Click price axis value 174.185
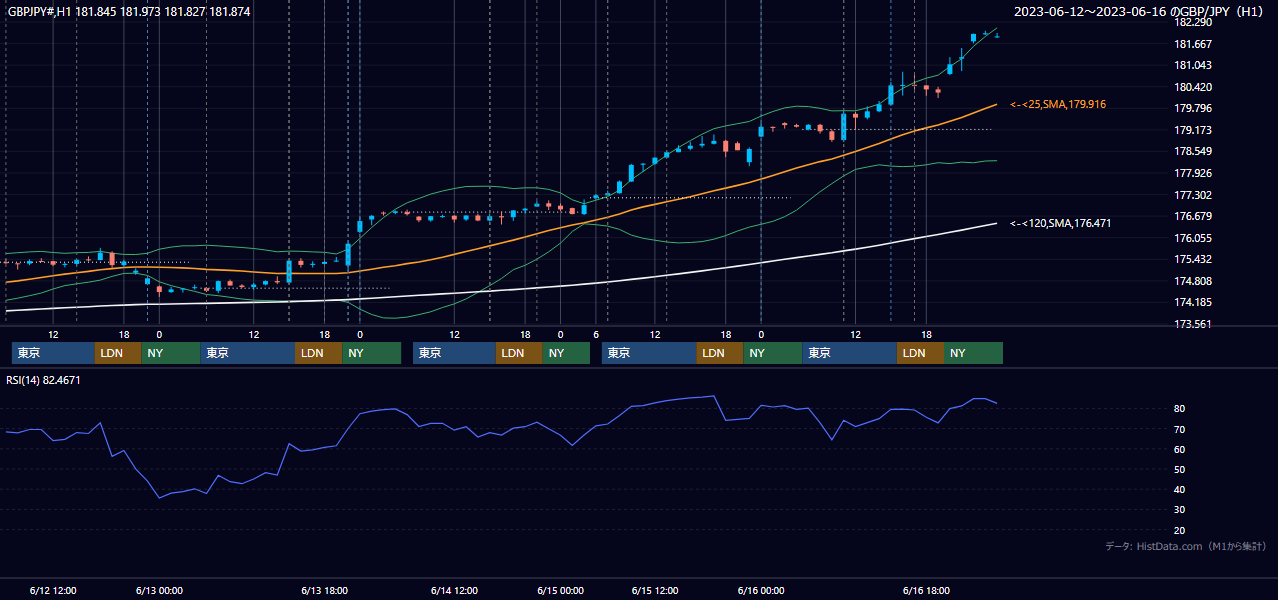1278x600 pixels. 1192,303
